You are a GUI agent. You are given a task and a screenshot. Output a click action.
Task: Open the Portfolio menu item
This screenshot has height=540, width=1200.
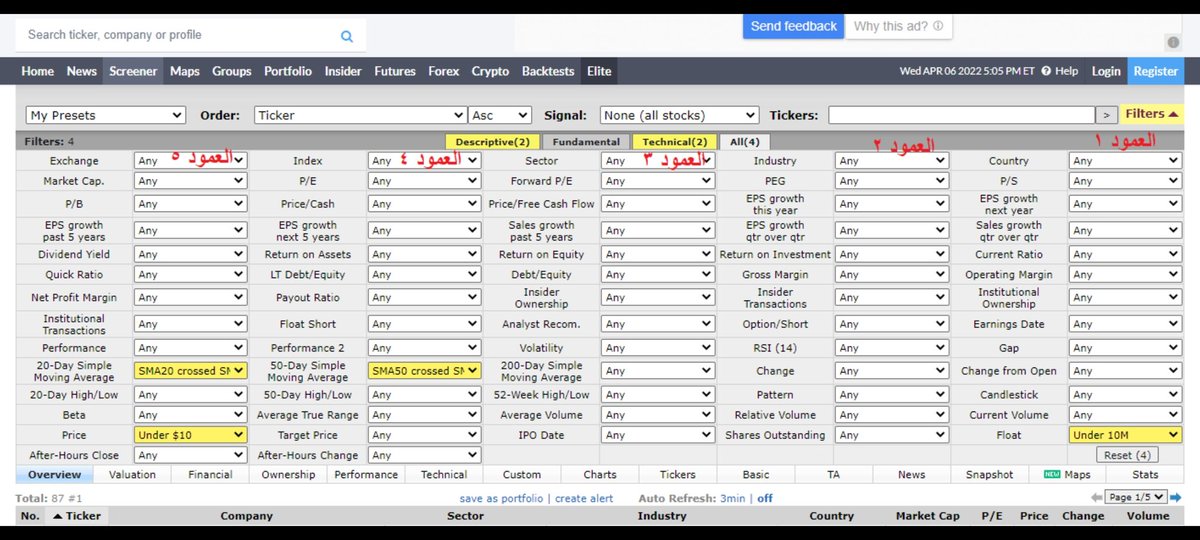click(288, 71)
